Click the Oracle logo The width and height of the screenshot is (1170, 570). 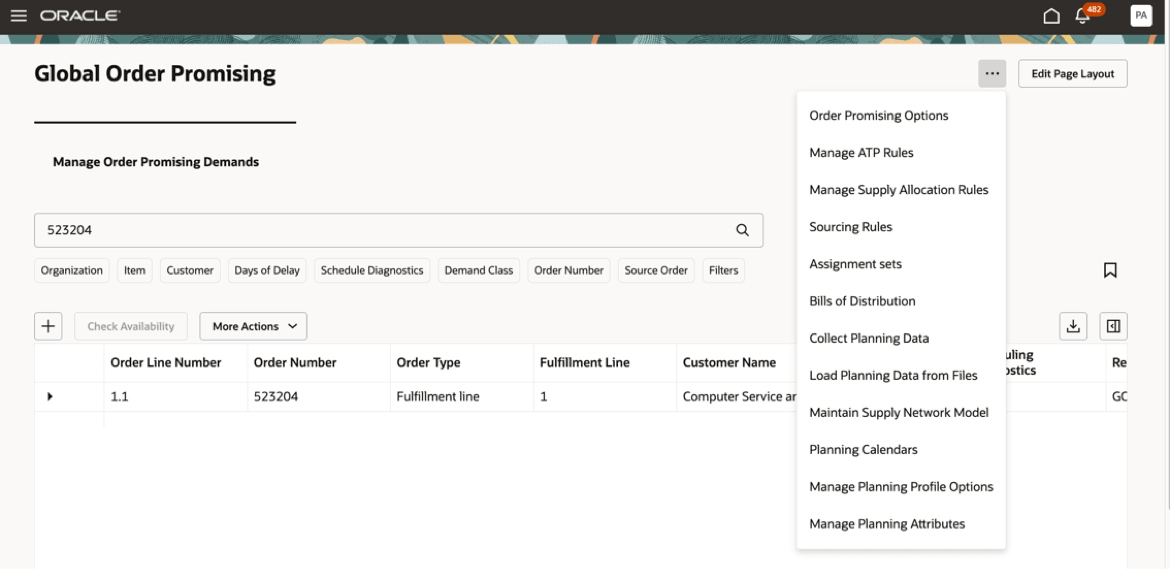(81, 16)
